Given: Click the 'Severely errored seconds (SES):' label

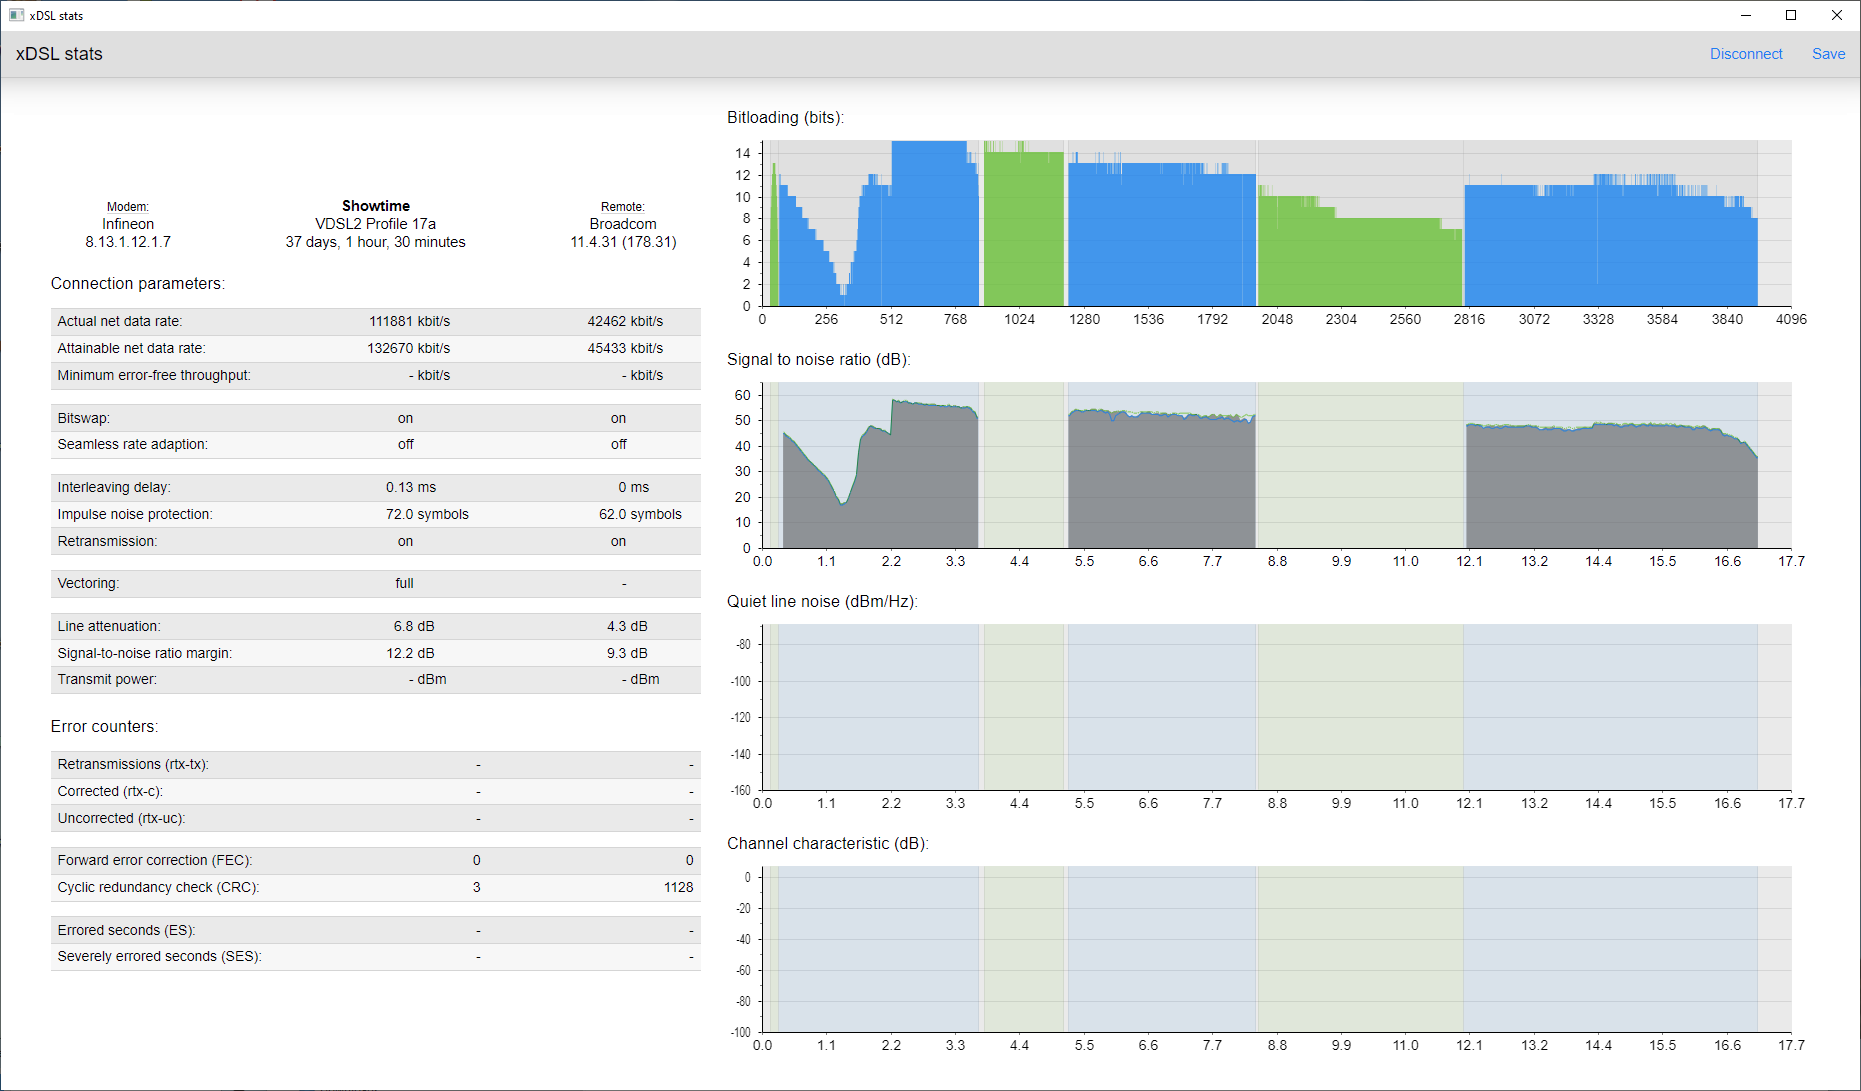Looking at the screenshot, I should [x=159, y=956].
